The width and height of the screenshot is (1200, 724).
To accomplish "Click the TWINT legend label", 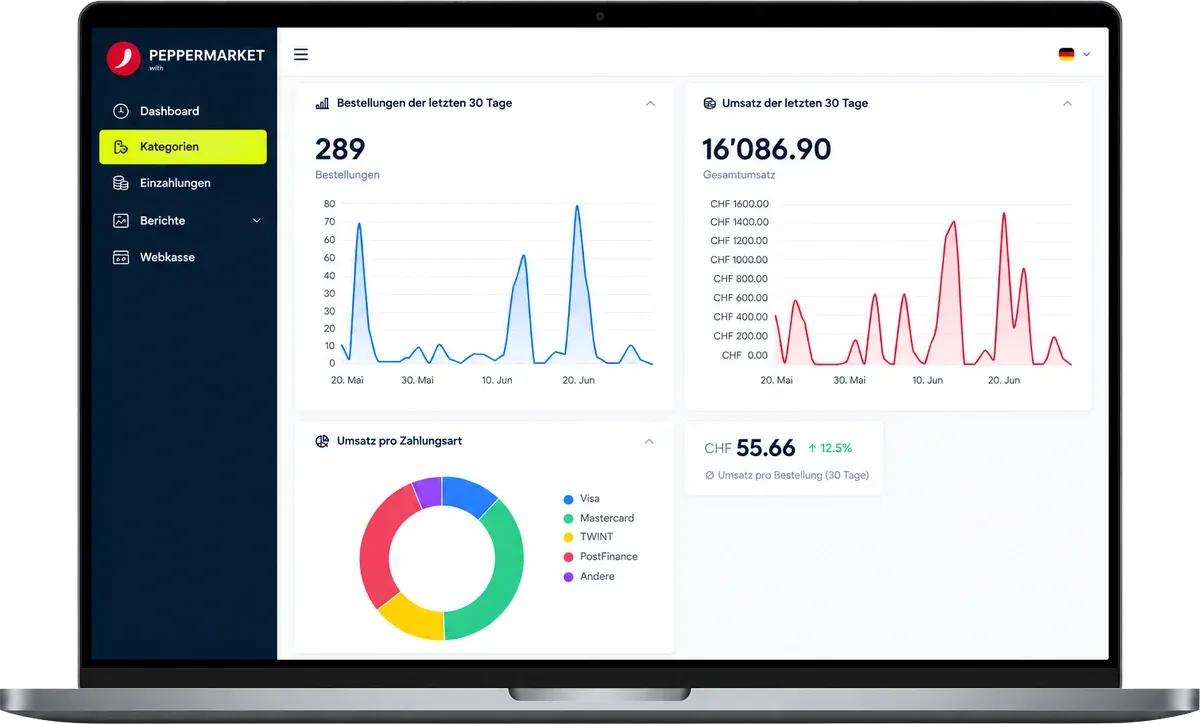I will (597, 537).
